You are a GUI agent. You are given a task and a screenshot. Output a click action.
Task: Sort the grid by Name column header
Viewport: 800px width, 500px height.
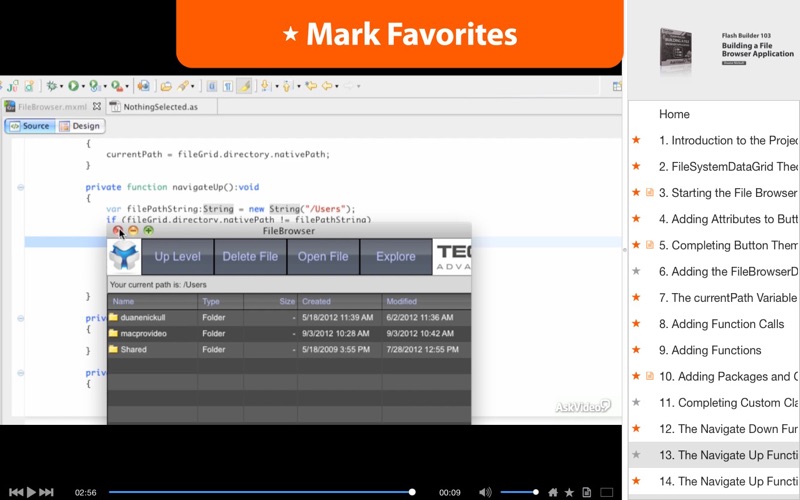[x=153, y=302]
